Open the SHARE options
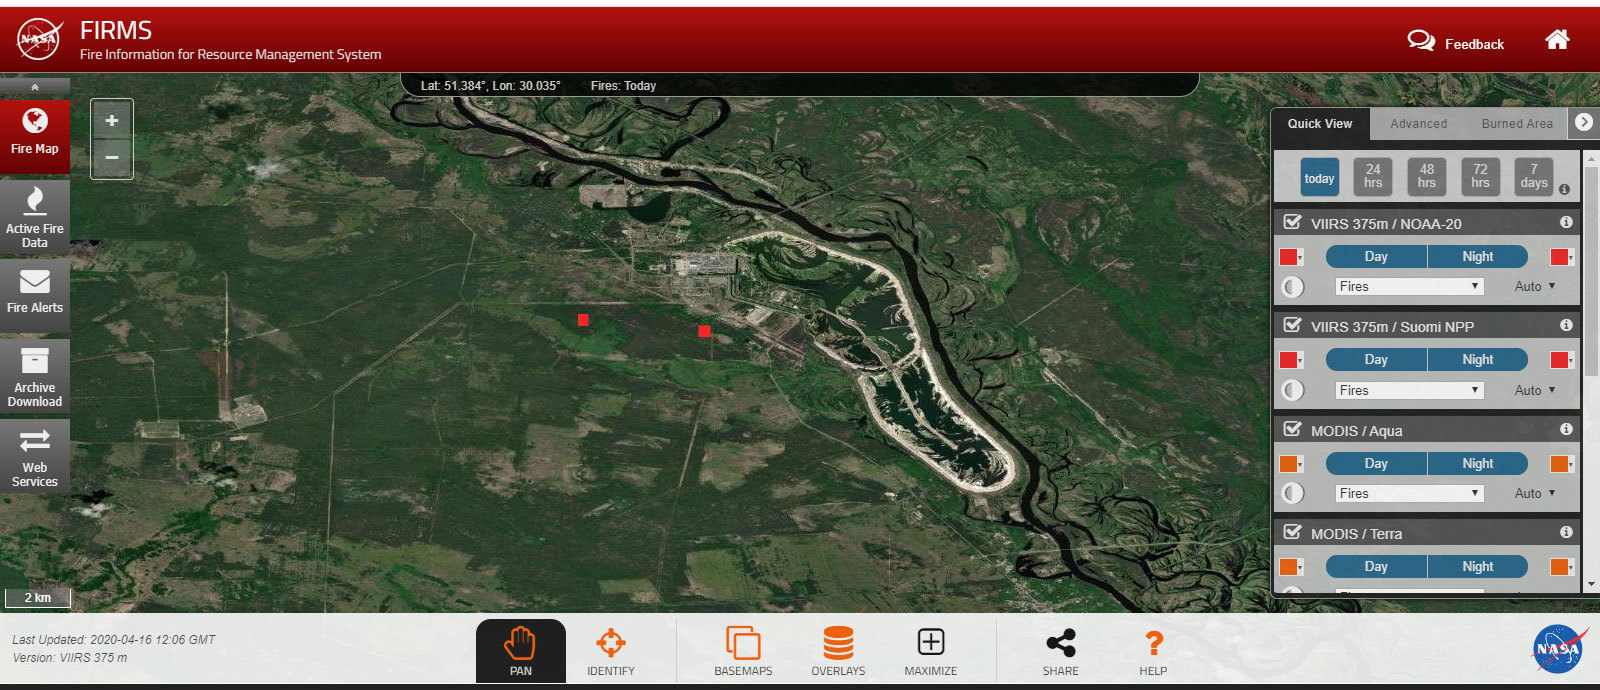Image resolution: width=1600 pixels, height=690 pixels. click(x=1061, y=651)
